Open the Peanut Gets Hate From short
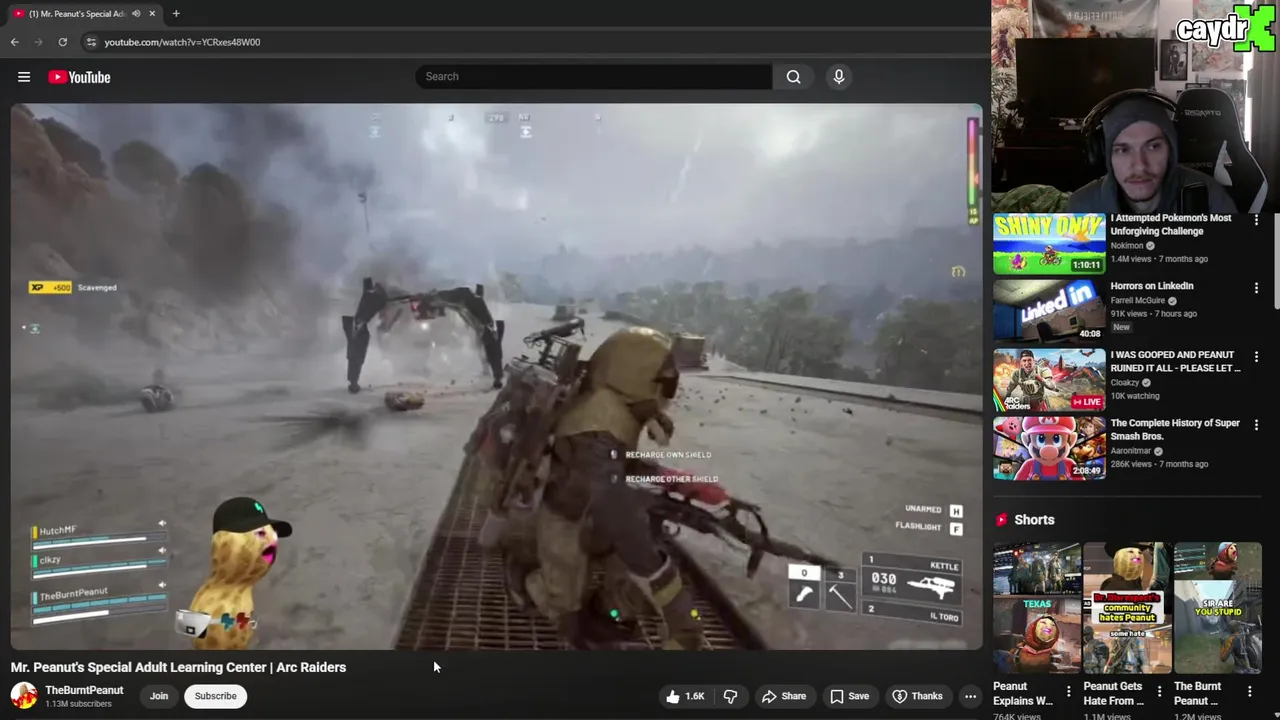 coord(1127,608)
